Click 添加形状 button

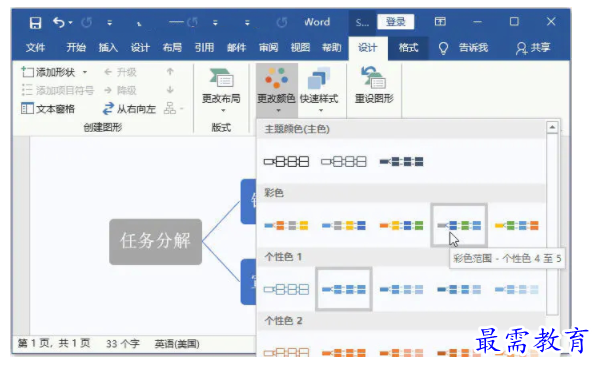48,72
